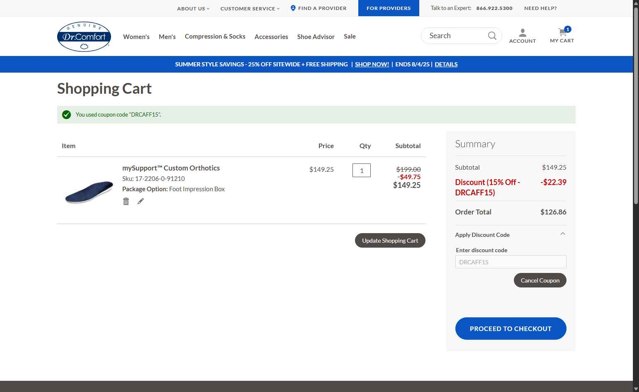Click the Qty quantity field

click(x=361, y=170)
